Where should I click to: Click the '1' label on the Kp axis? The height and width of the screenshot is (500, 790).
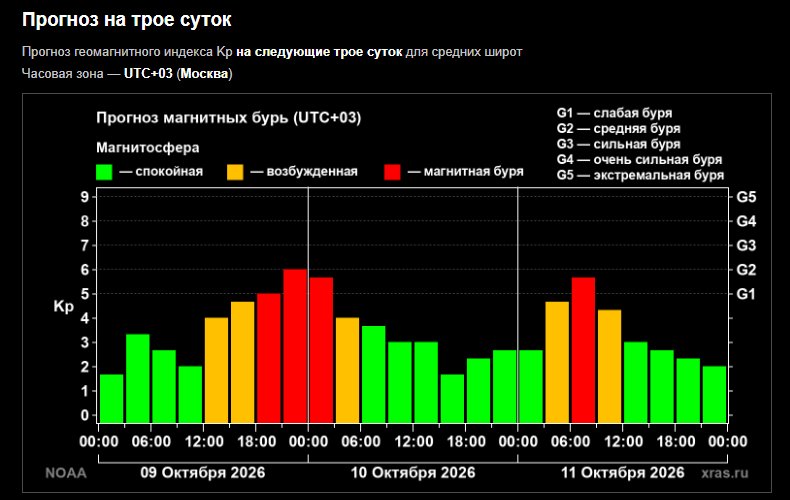84,391
